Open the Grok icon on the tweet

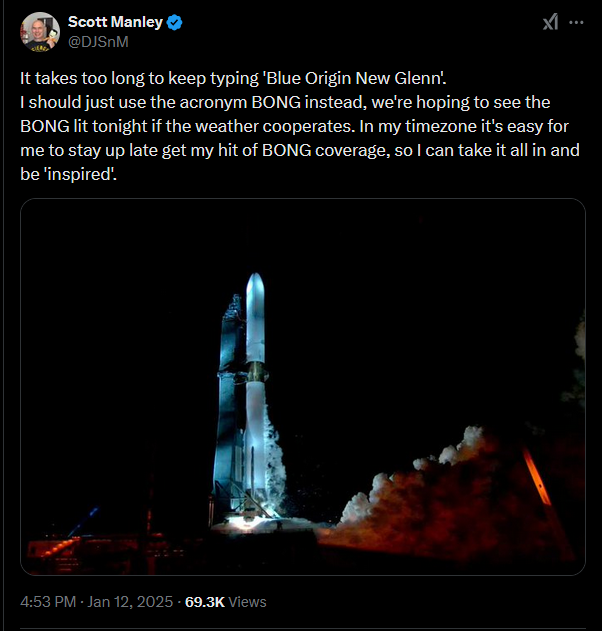tap(549, 24)
